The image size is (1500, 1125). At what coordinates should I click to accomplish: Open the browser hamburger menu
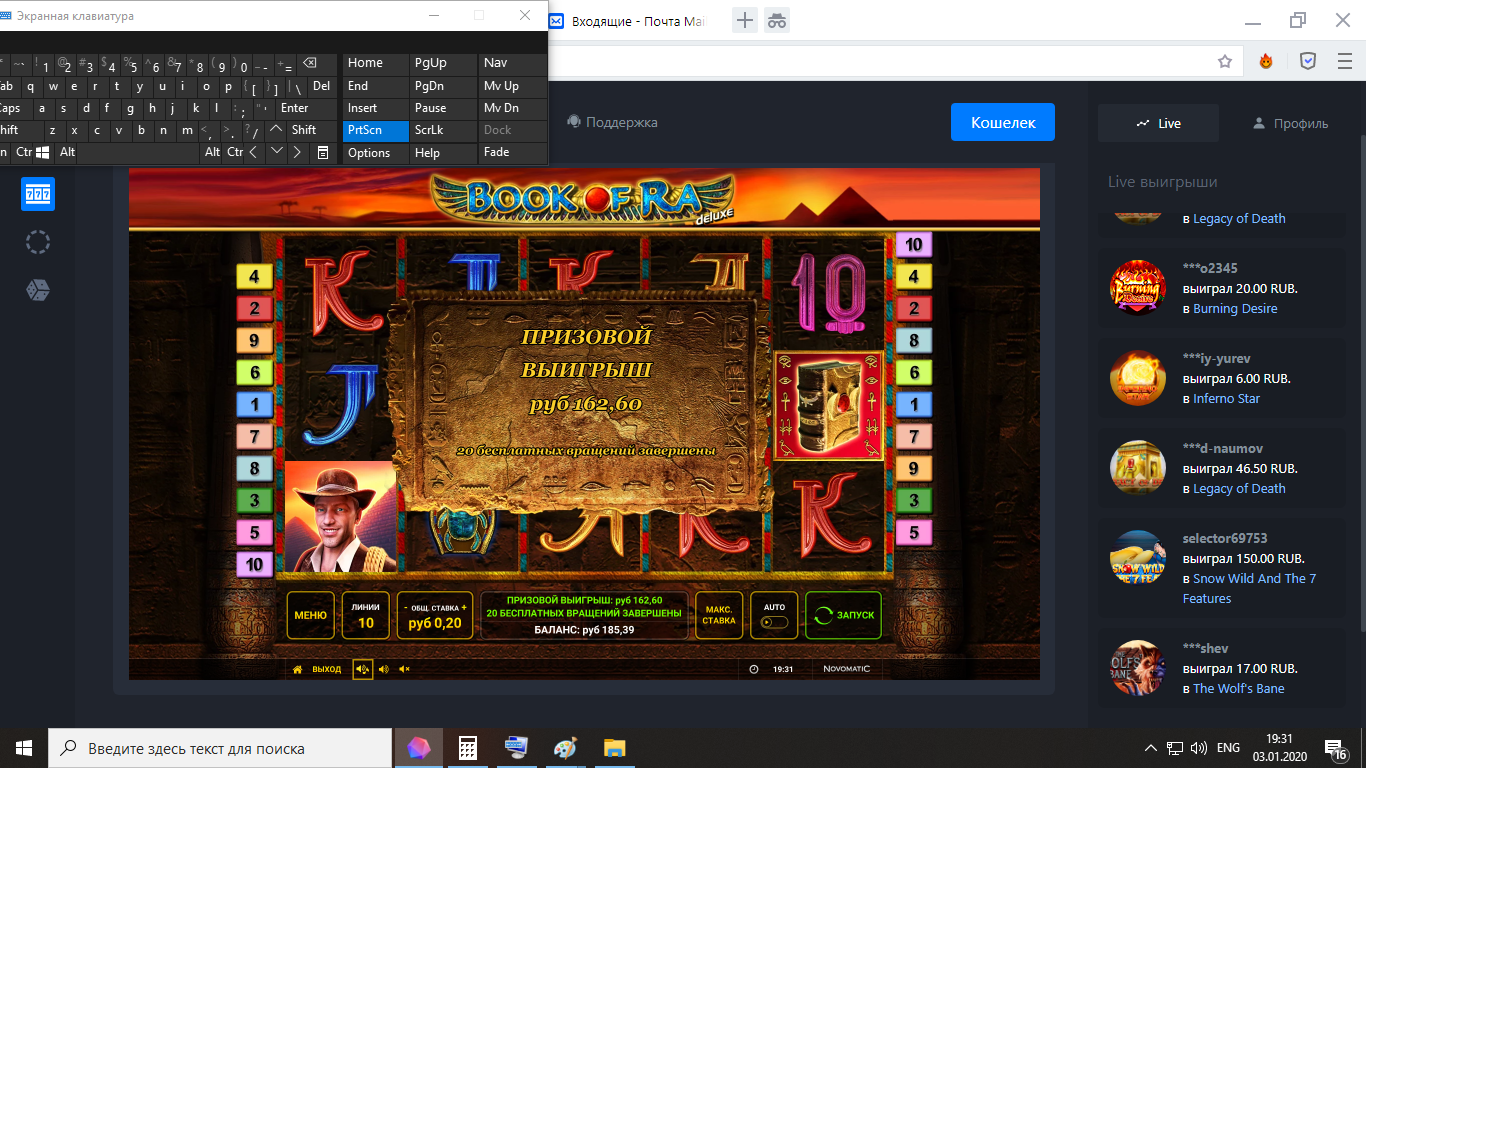1345,61
